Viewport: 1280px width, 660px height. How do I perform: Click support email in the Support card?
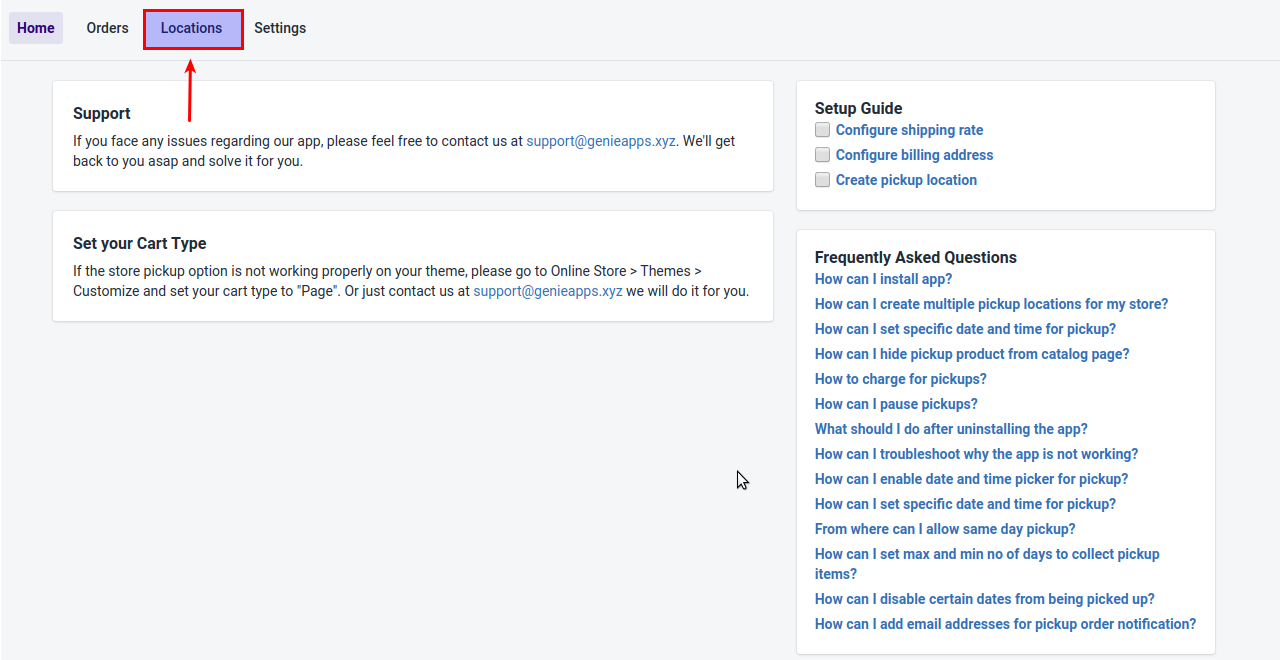coord(601,141)
